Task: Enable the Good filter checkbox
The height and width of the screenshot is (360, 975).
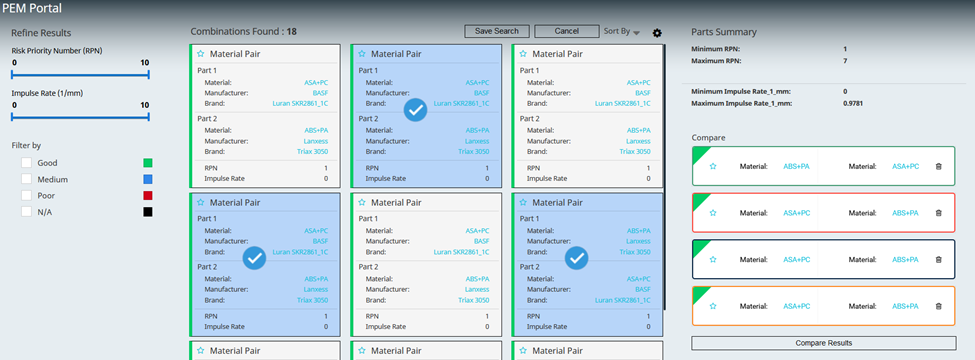Action: [26, 163]
